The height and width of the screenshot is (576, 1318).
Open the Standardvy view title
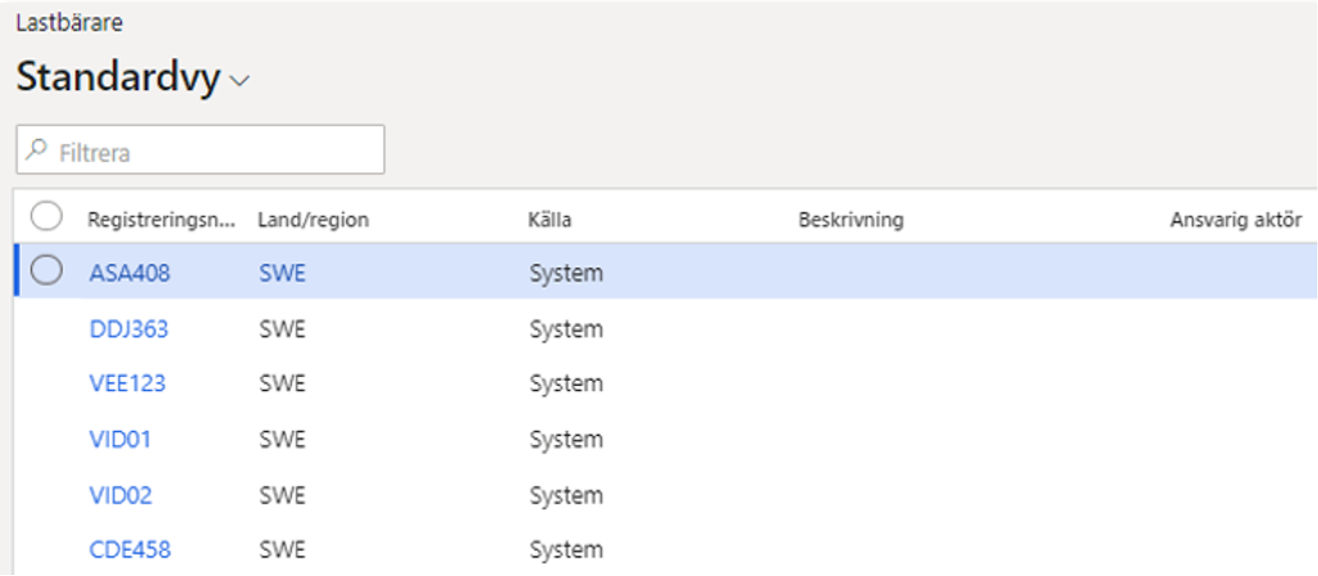118,77
